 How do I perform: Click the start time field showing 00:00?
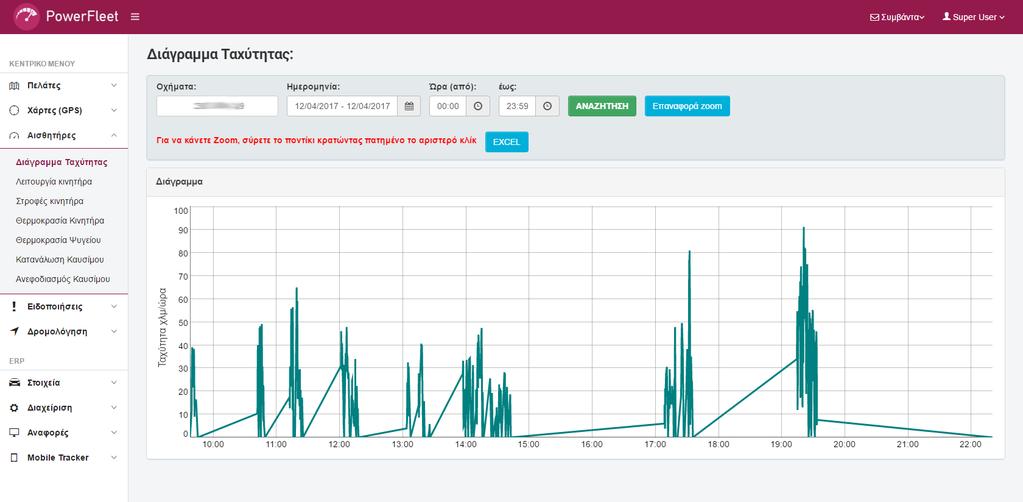click(448, 106)
